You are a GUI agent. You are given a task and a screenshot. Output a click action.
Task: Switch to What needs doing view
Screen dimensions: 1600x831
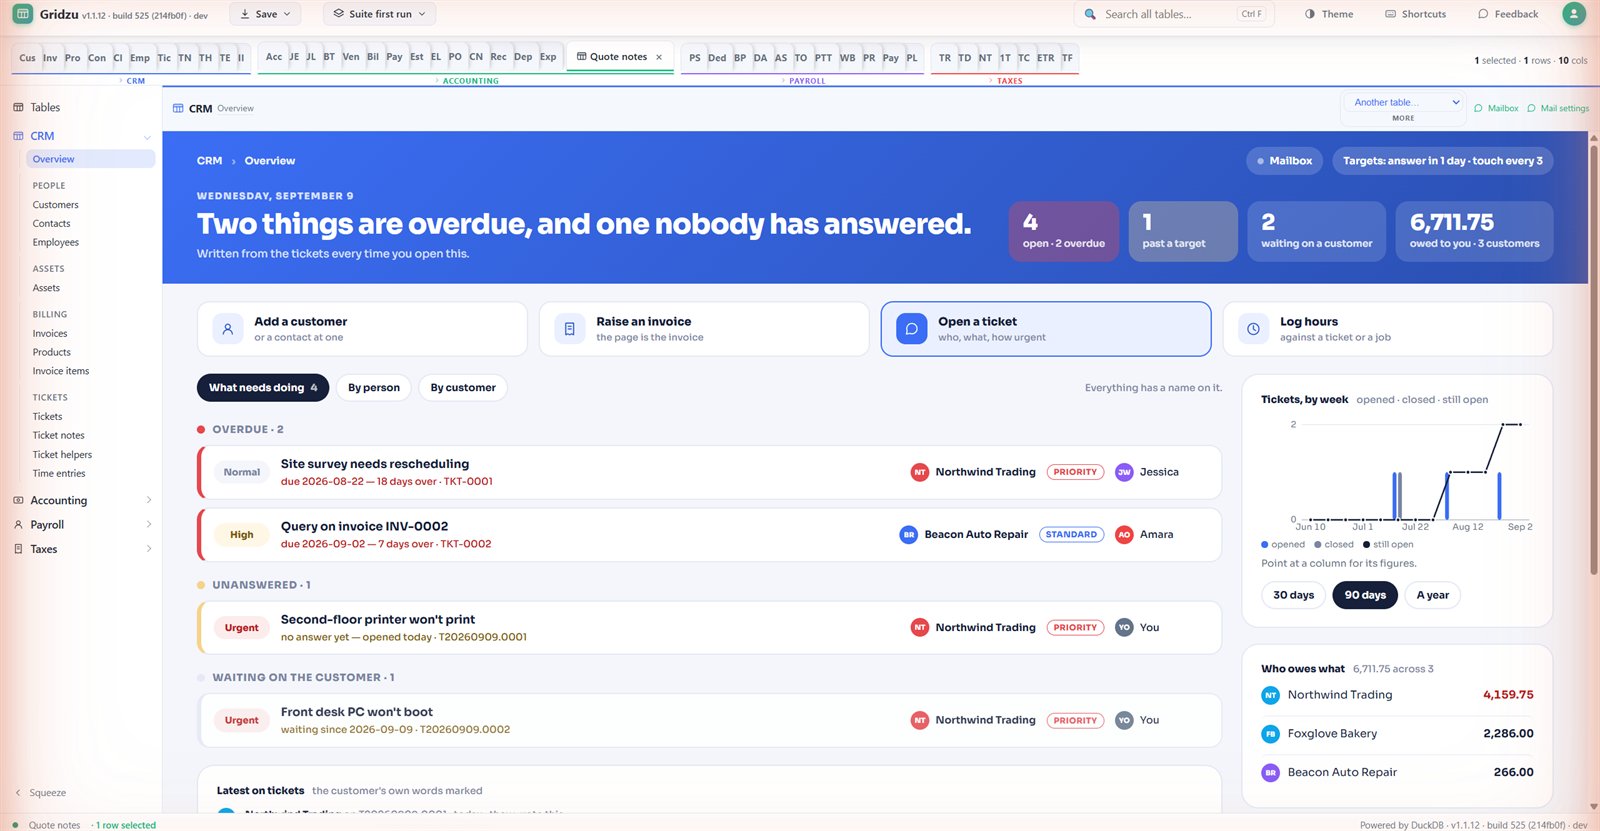pyautogui.click(x=263, y=388)
